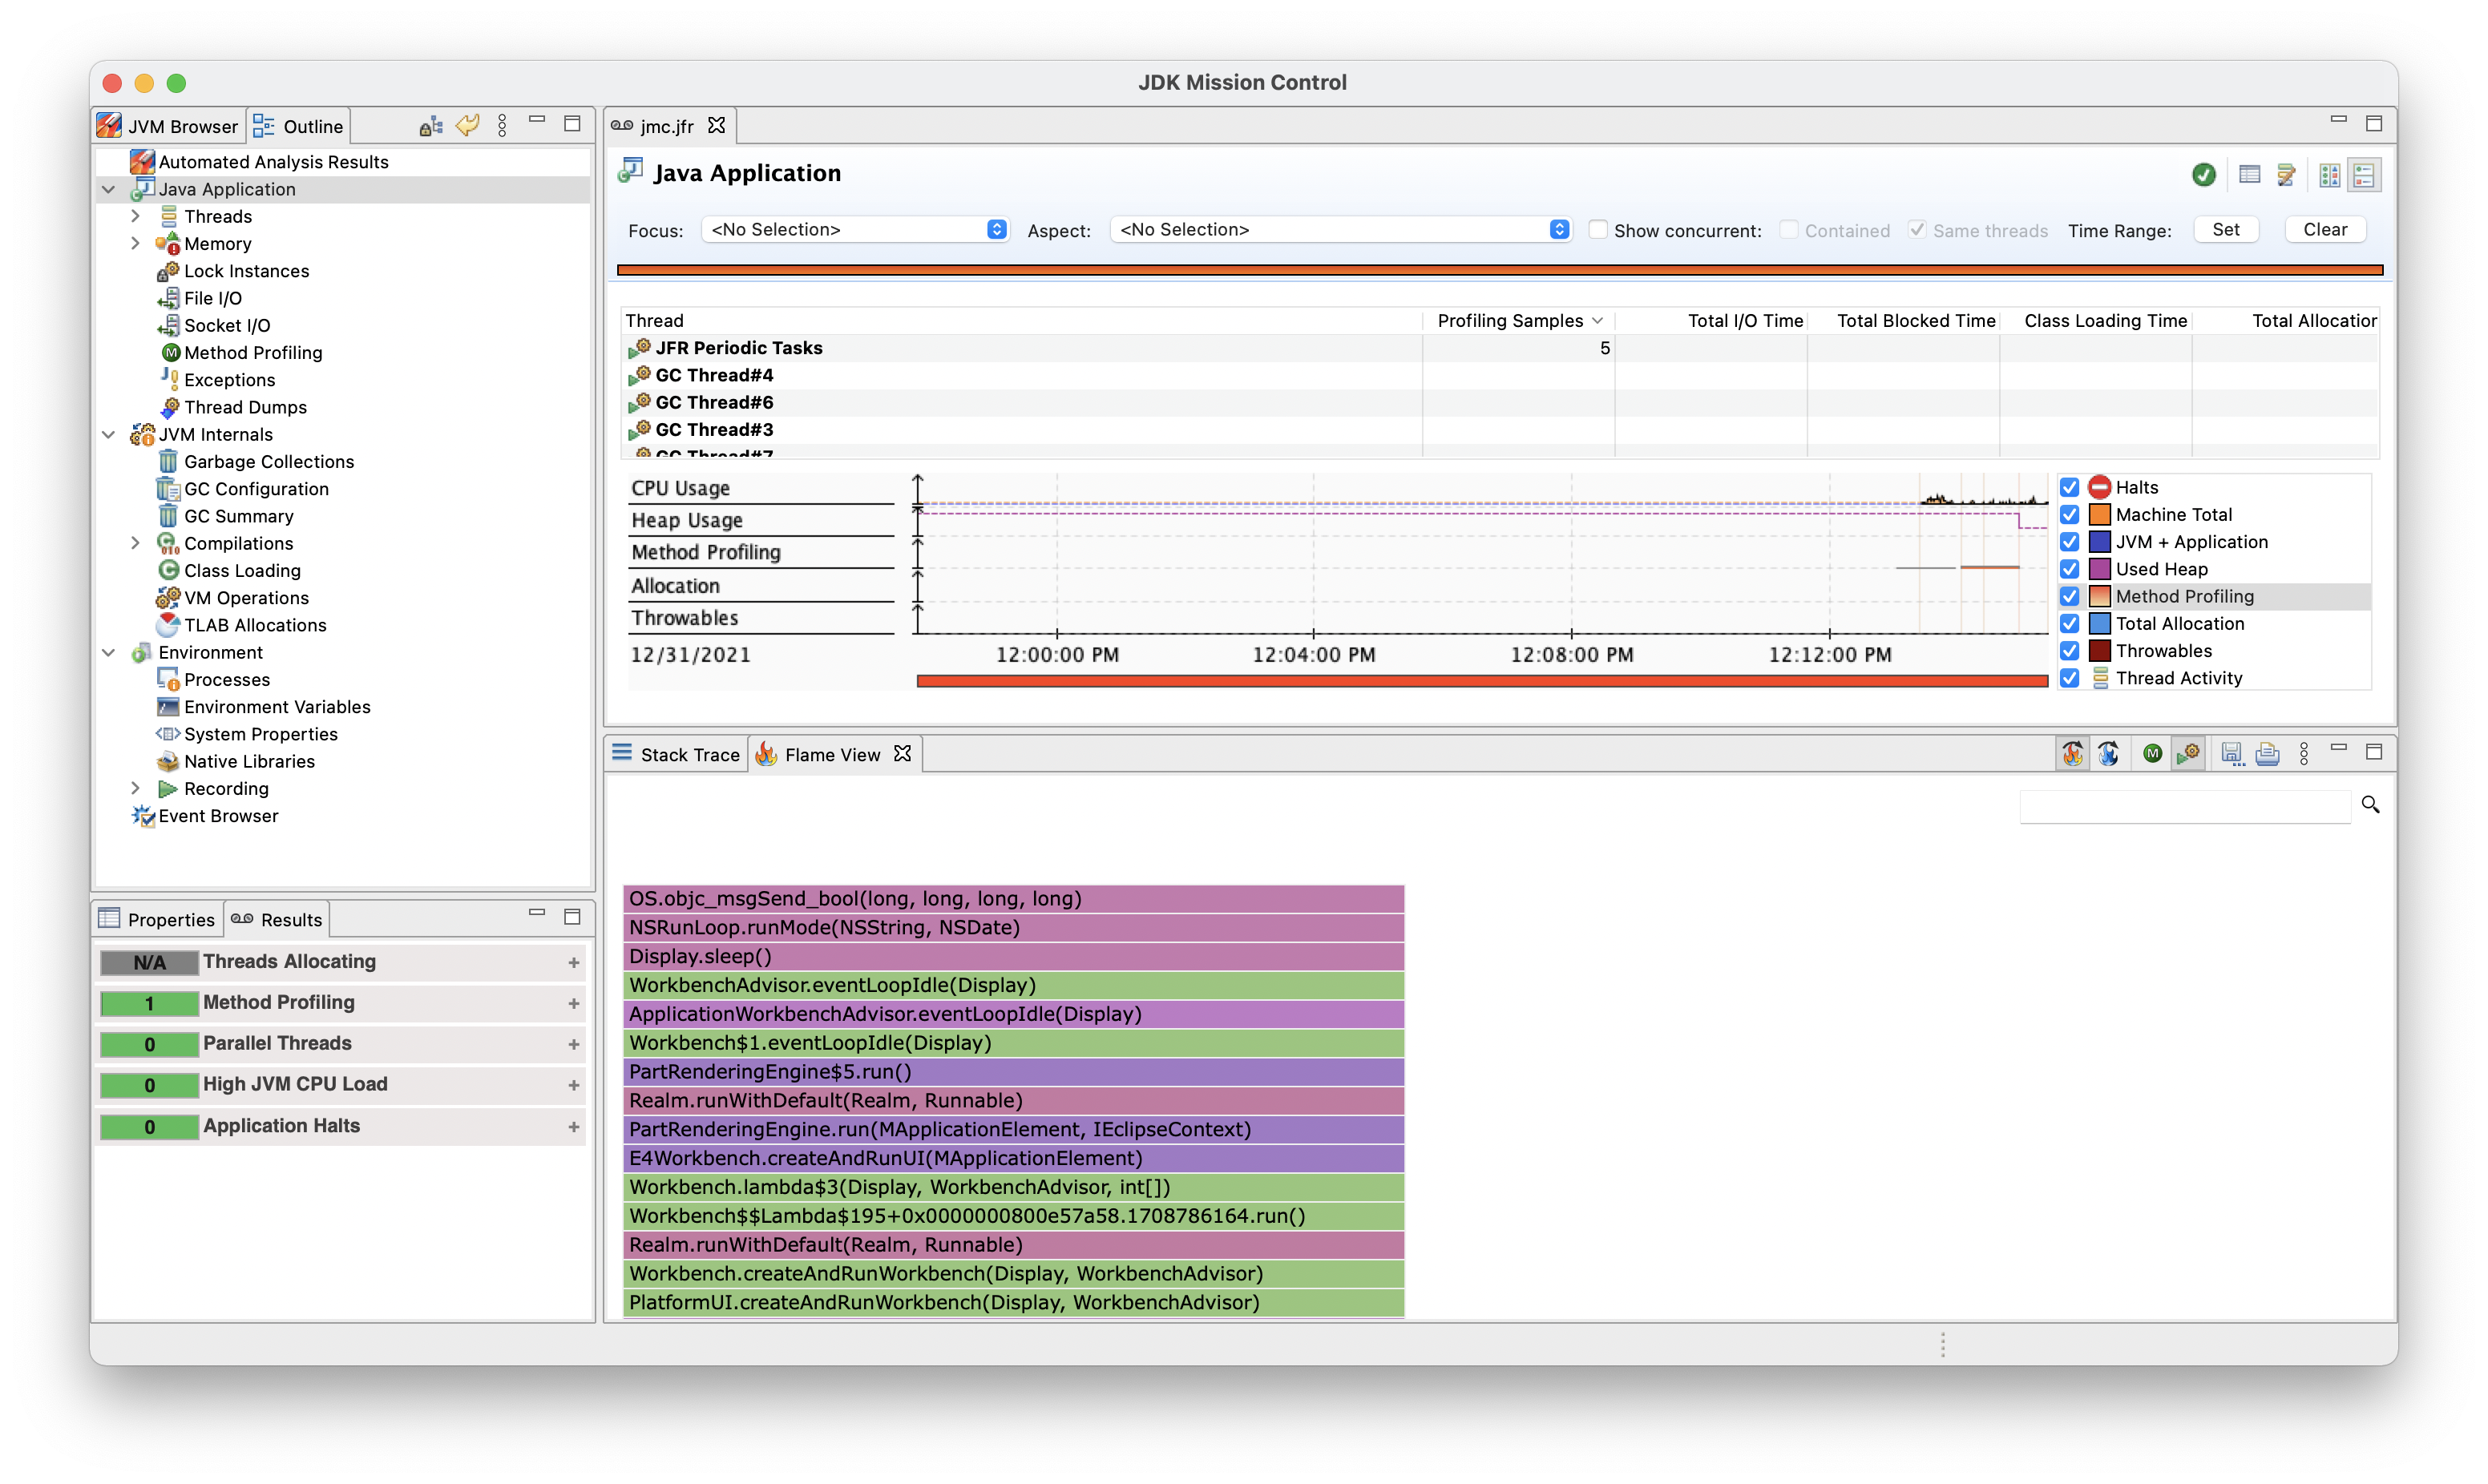Click the Display.sleep() flame graph frame
Screen dimensions: 2488x1484
(x=1014, y=957)
